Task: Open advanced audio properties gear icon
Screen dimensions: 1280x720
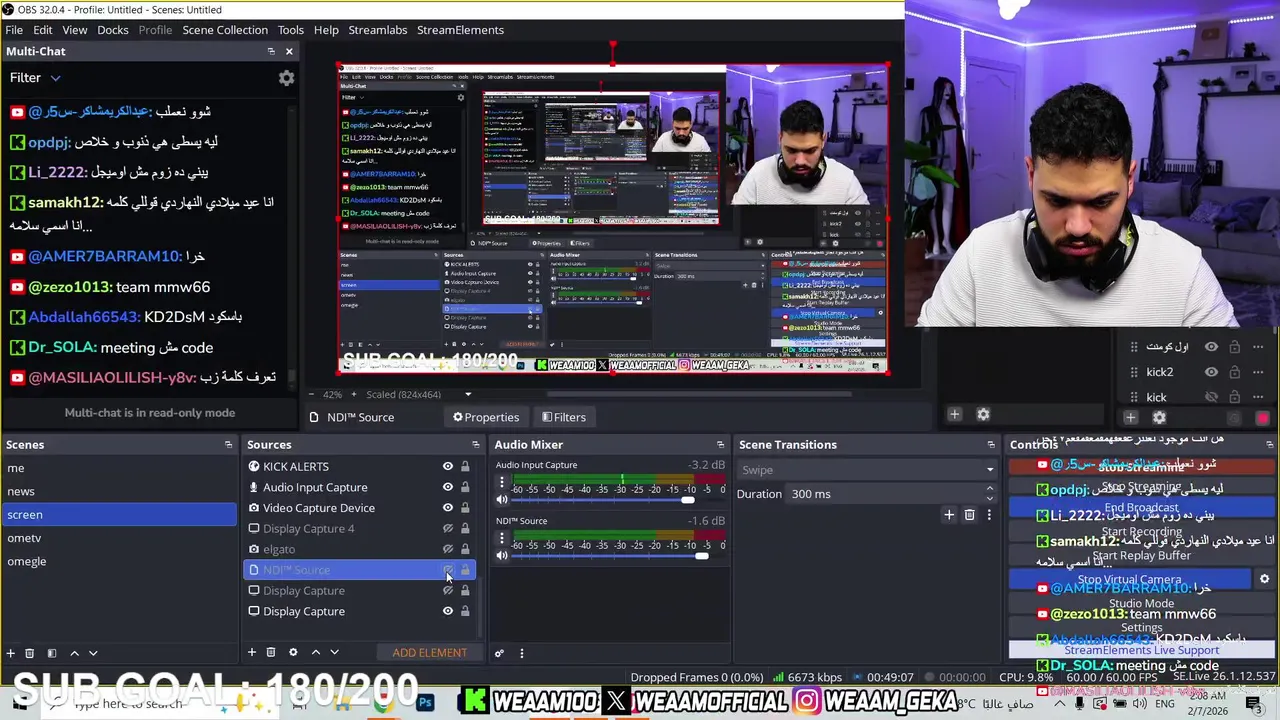Action: 499,653
